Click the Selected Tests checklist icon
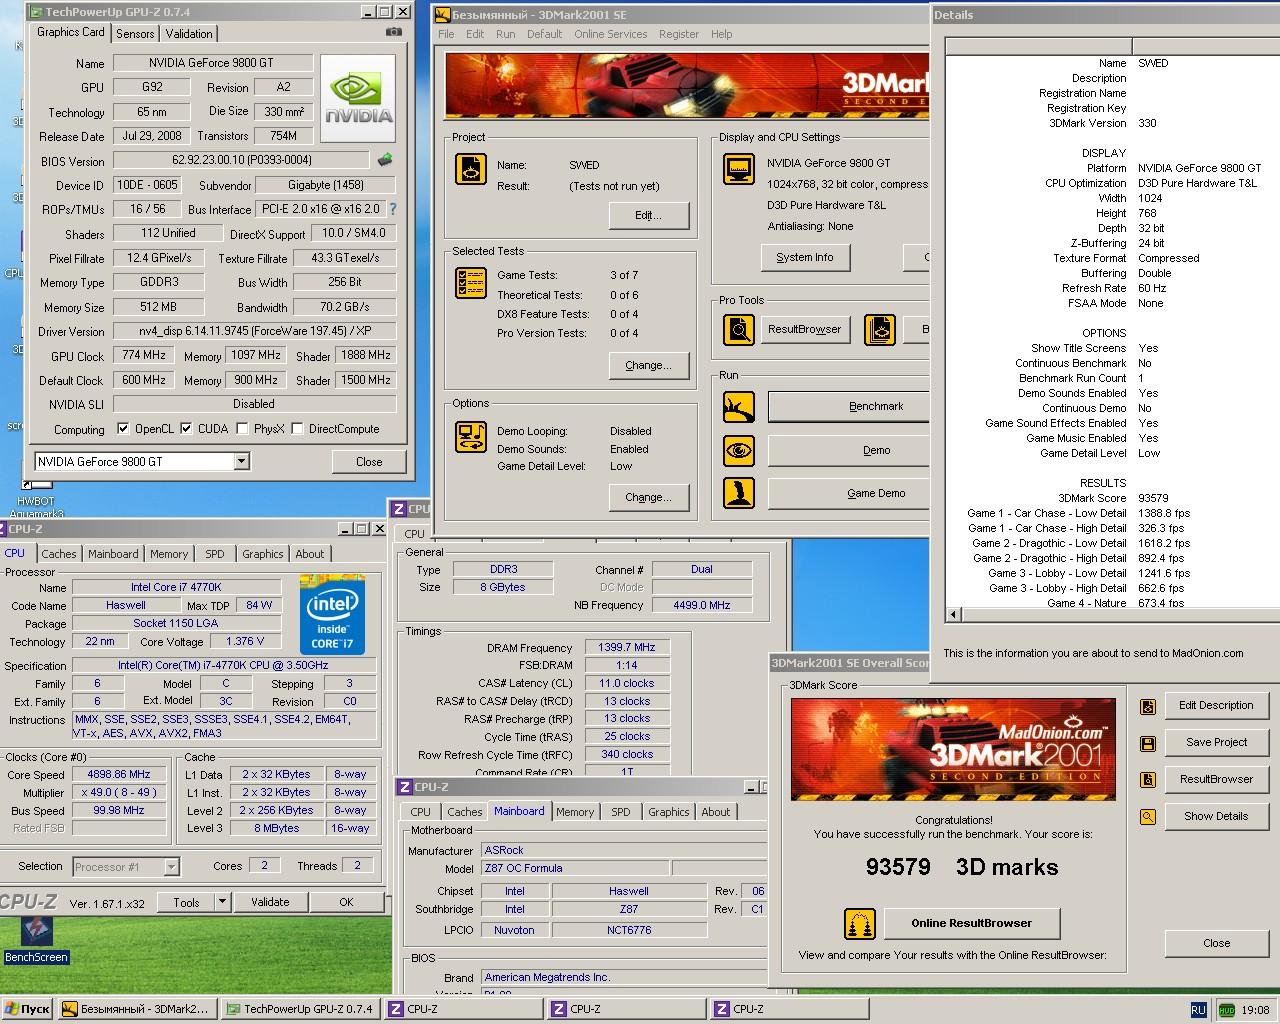 (x=471, y=282)
